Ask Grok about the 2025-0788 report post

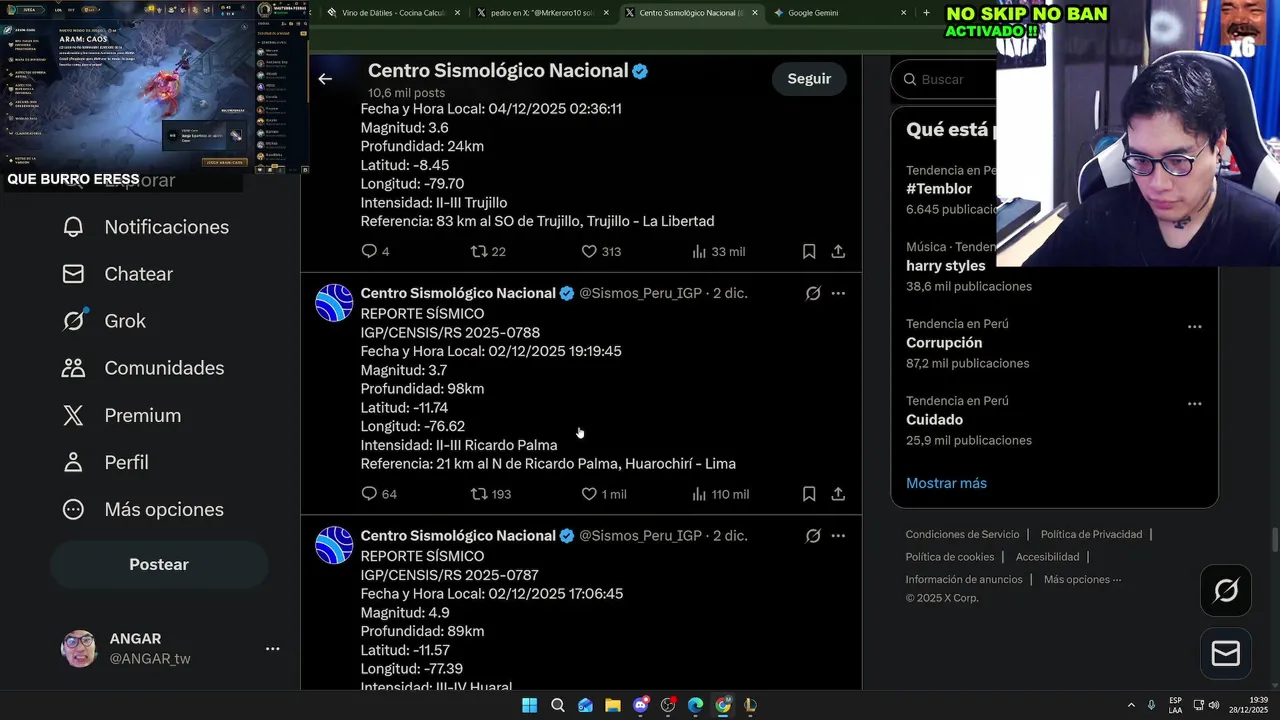tap(813, 293)
